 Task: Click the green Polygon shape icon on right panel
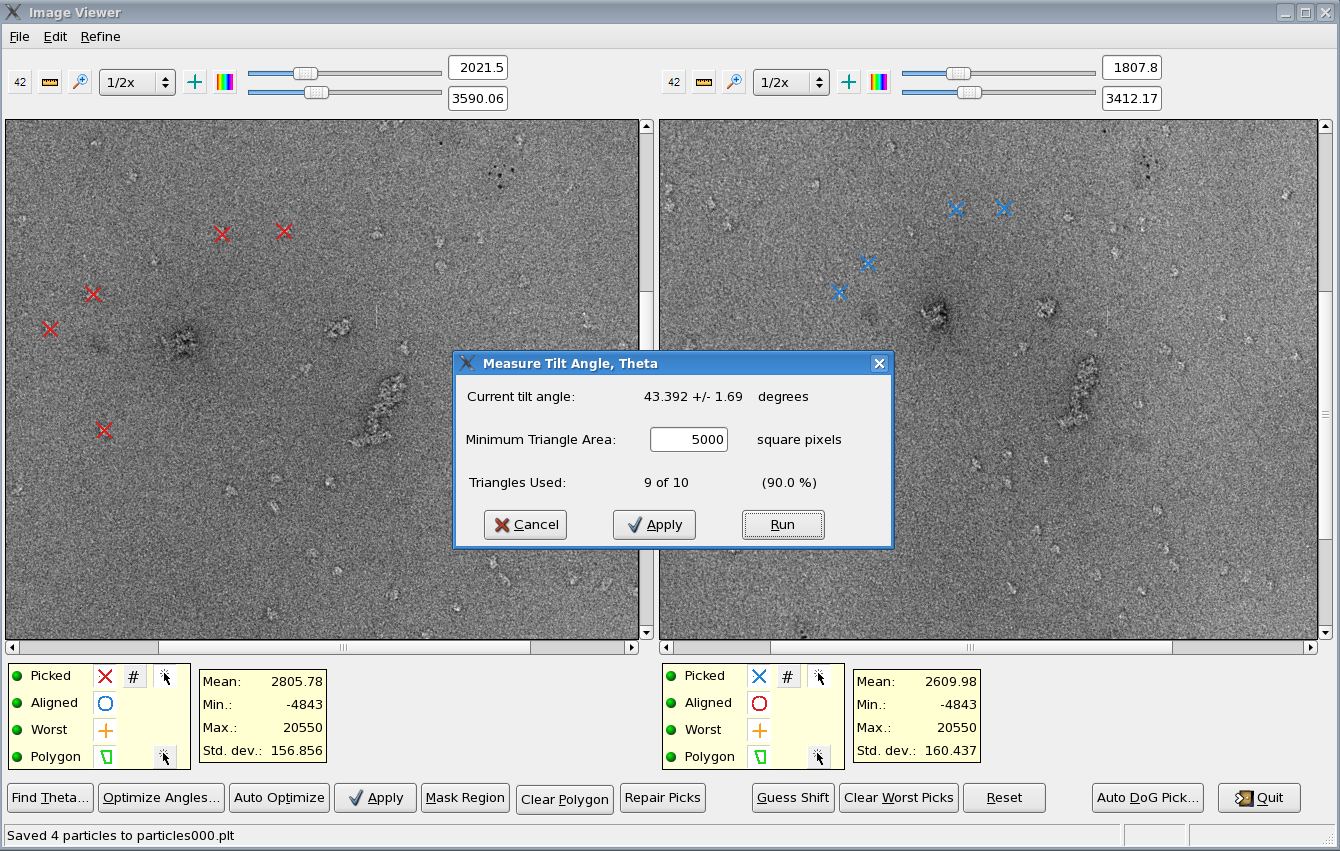760,757
